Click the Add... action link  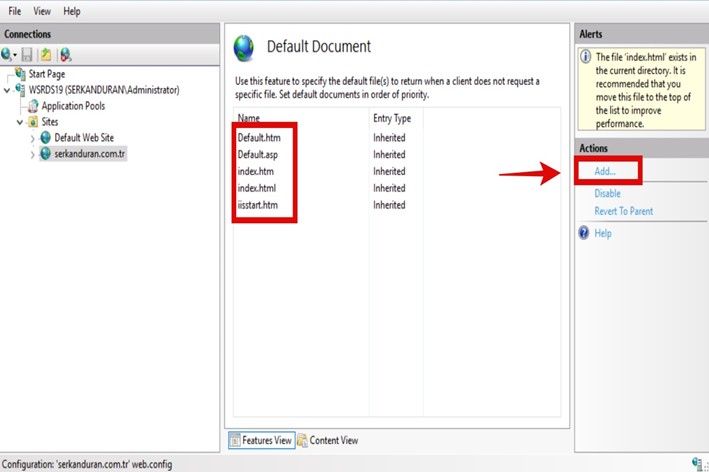tap(605, 171)
